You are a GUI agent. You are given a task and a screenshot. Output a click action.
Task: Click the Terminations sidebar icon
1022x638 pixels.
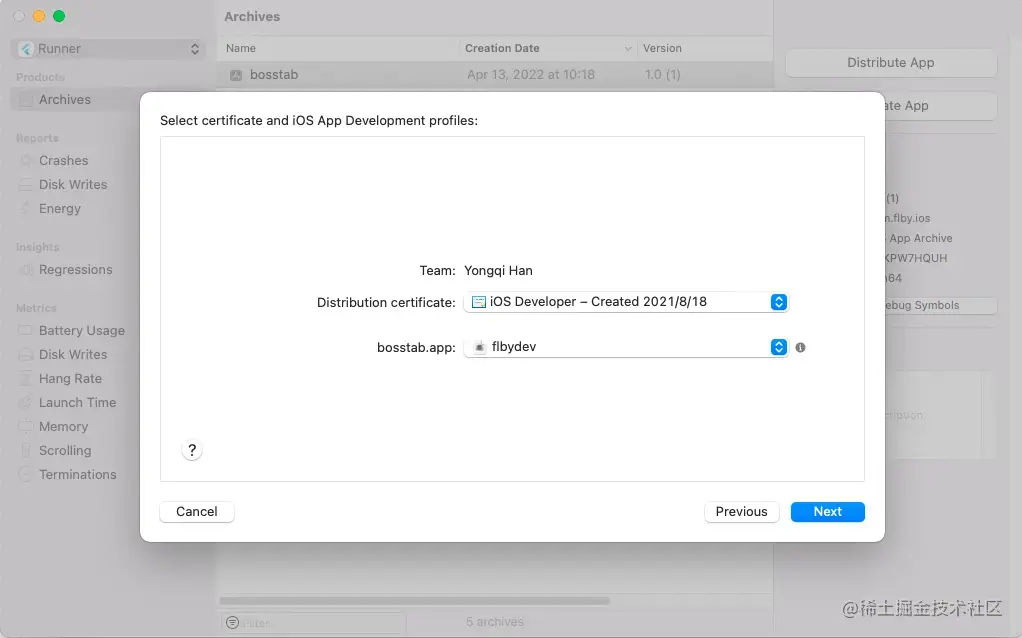[25, 474]
